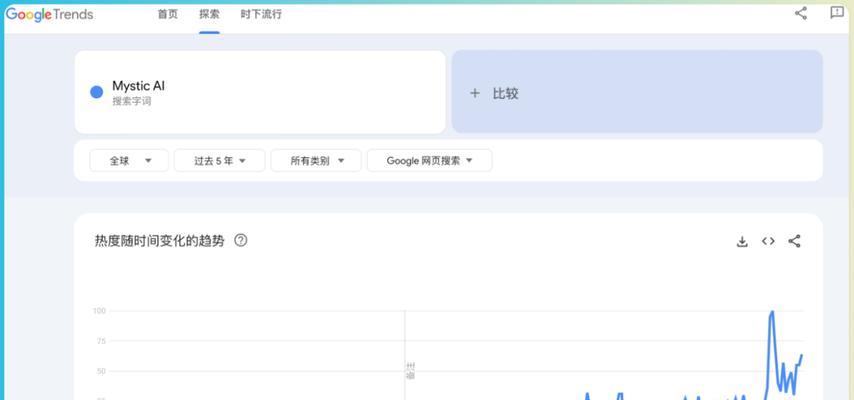Click the plus icon beside 比较

tap(475, 93)
